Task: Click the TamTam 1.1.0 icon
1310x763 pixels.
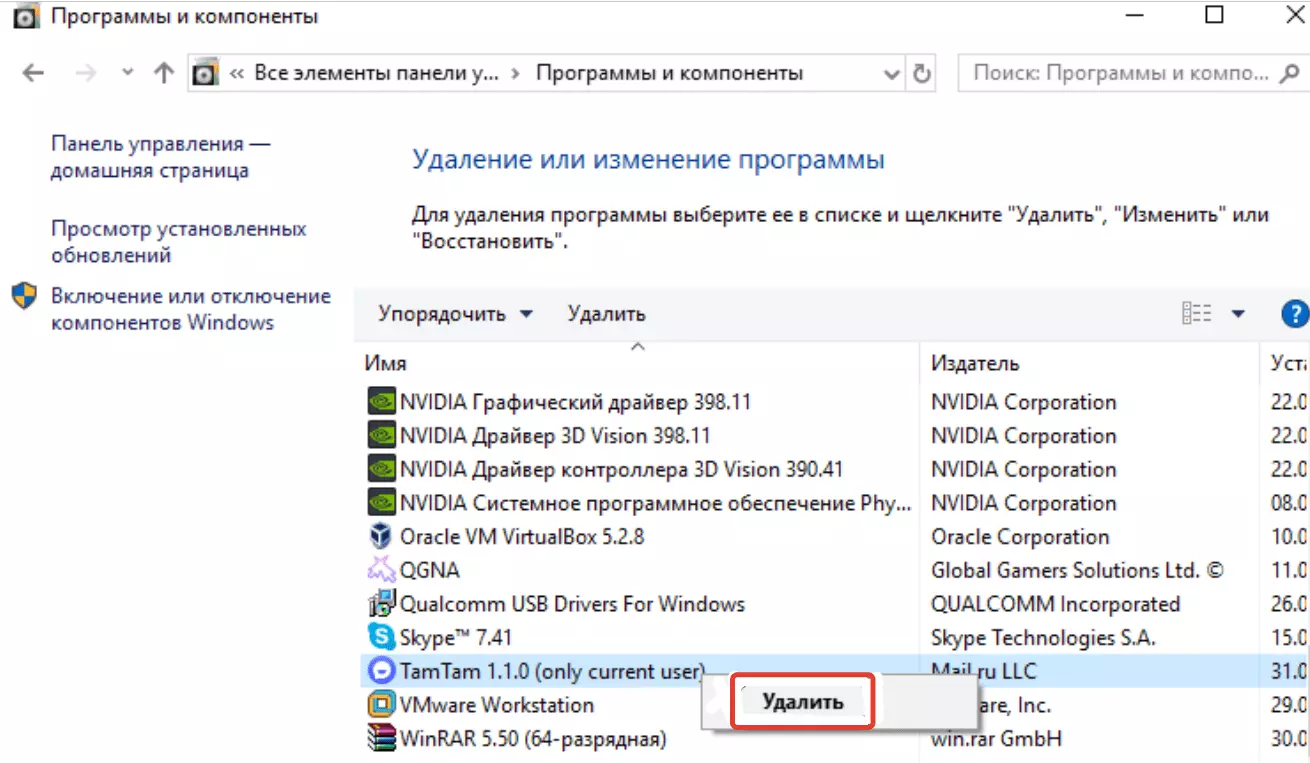Action: (x=381, y=671)
